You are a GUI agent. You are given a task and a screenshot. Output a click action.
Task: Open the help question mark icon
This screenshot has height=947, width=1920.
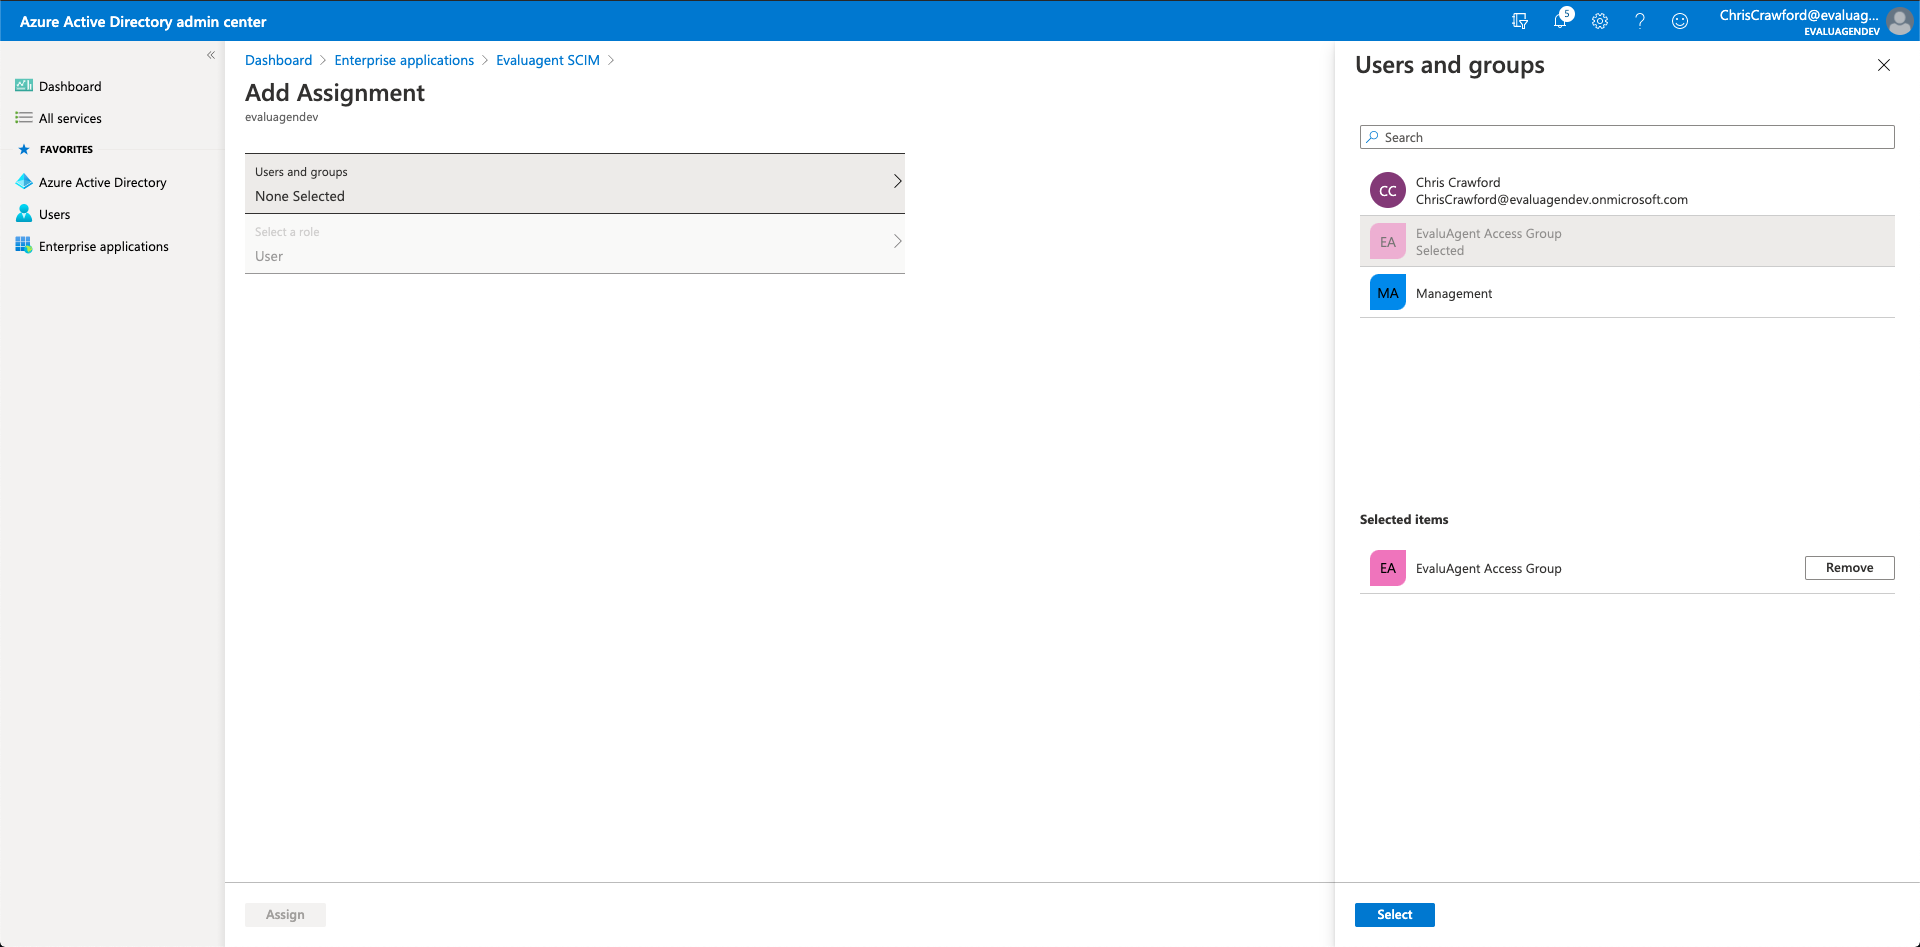pyautogui.click(x=1640, y=21)
